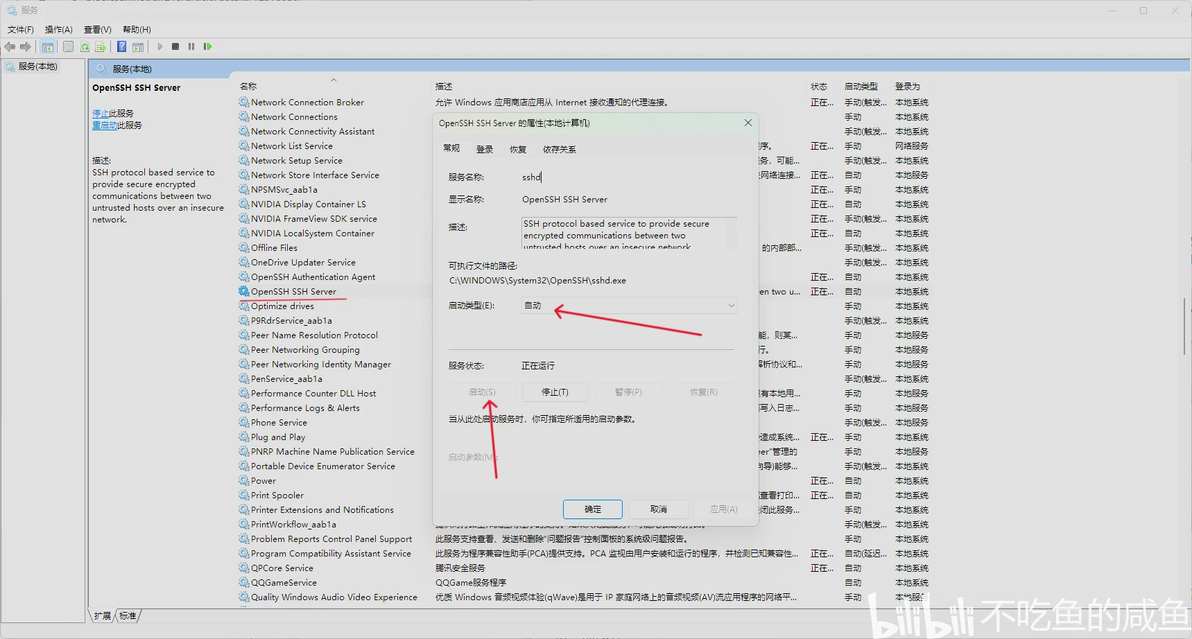This screenshot has height=639, width=1192.
Task: Click the sshd service name field
Action: coord(628,177)
